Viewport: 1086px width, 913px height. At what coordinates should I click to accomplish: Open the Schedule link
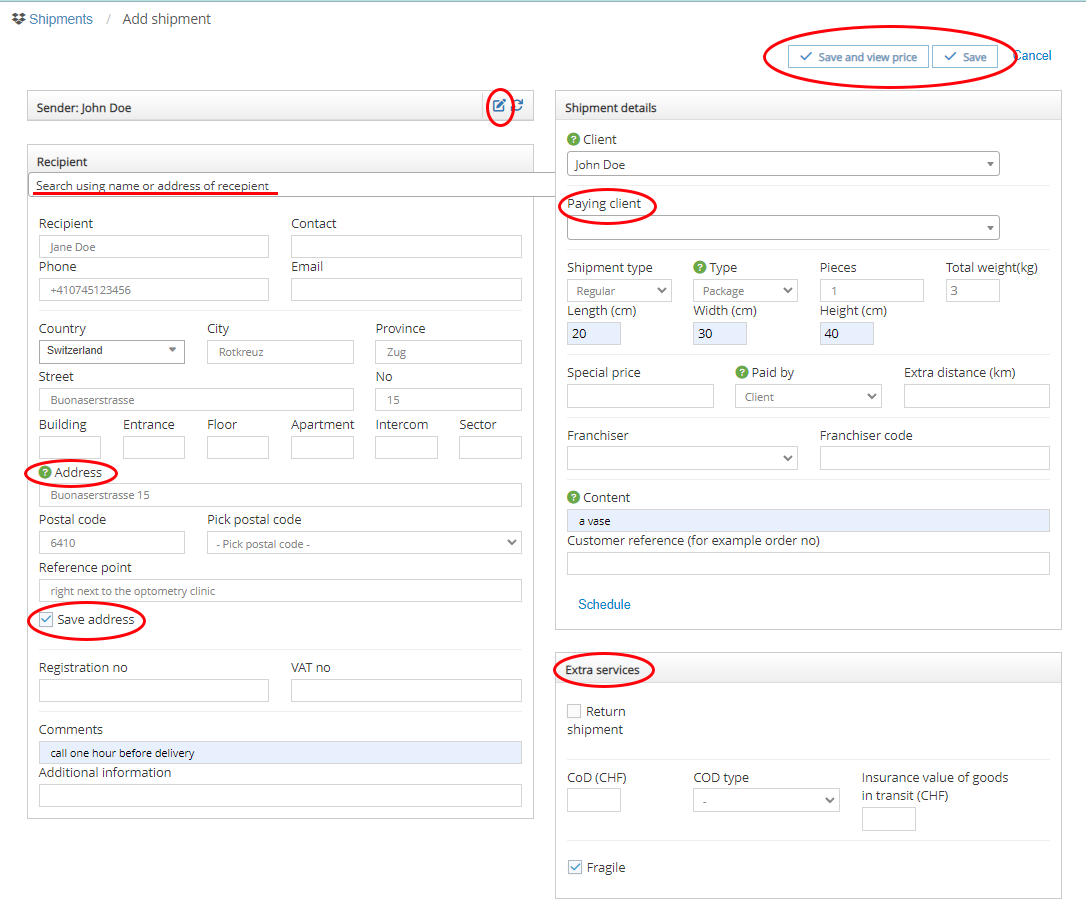coord(604,604)
